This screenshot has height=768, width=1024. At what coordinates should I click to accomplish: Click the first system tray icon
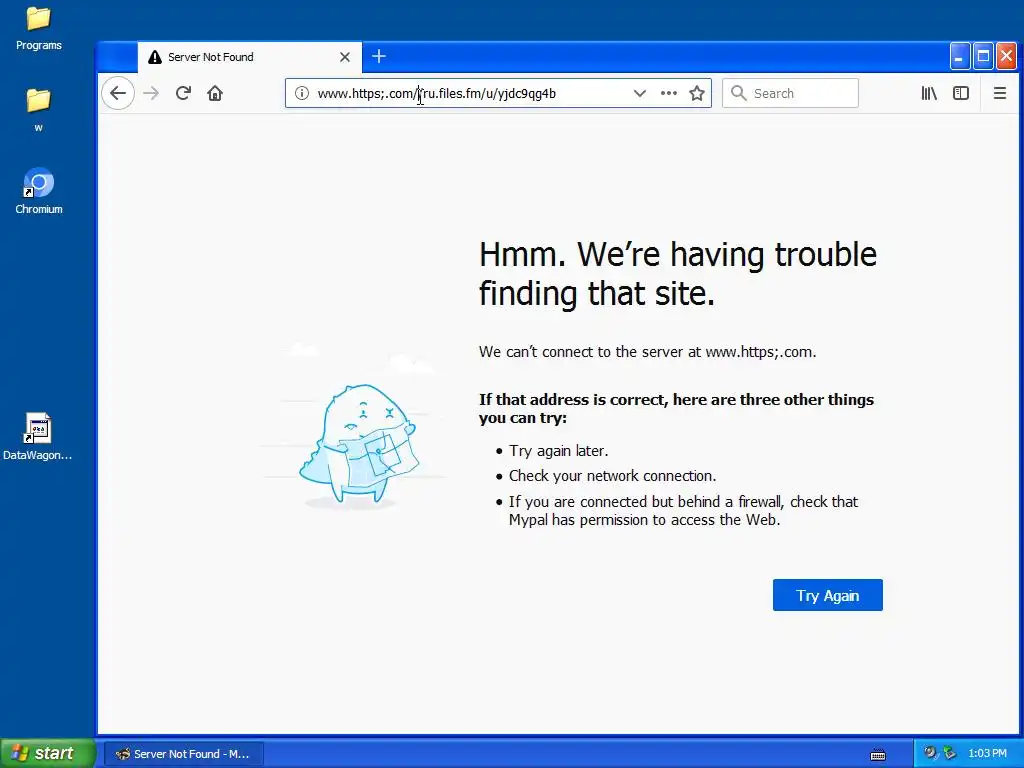point(930,753)
